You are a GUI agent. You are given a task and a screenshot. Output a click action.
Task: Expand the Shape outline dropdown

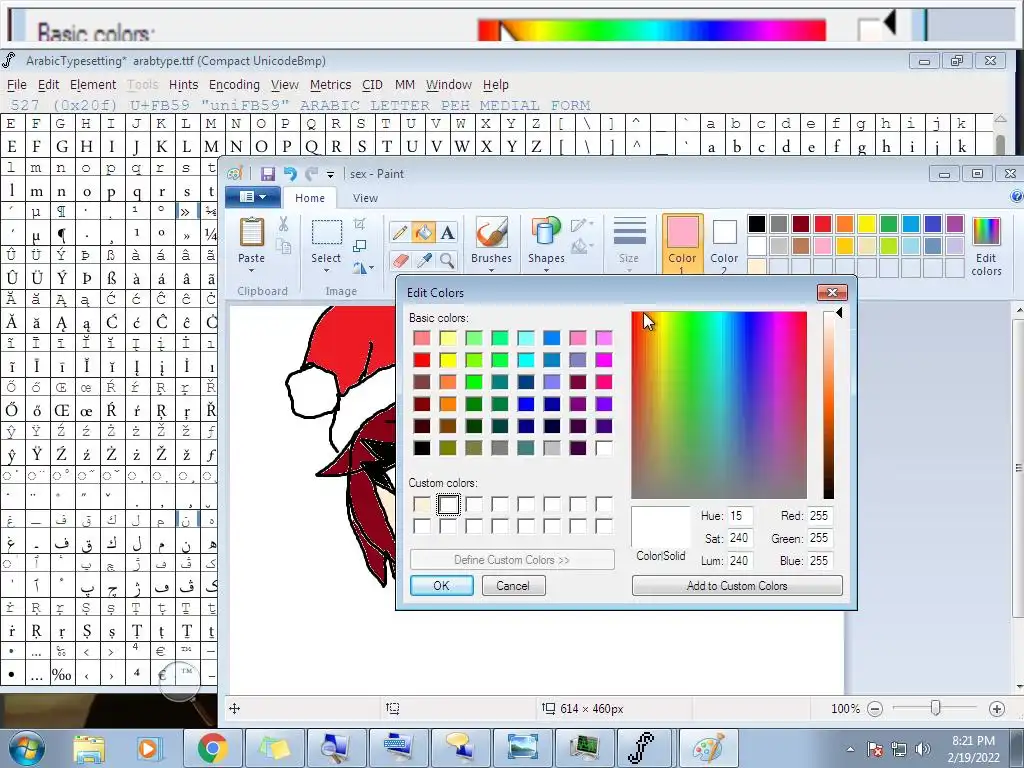point(591,224)
